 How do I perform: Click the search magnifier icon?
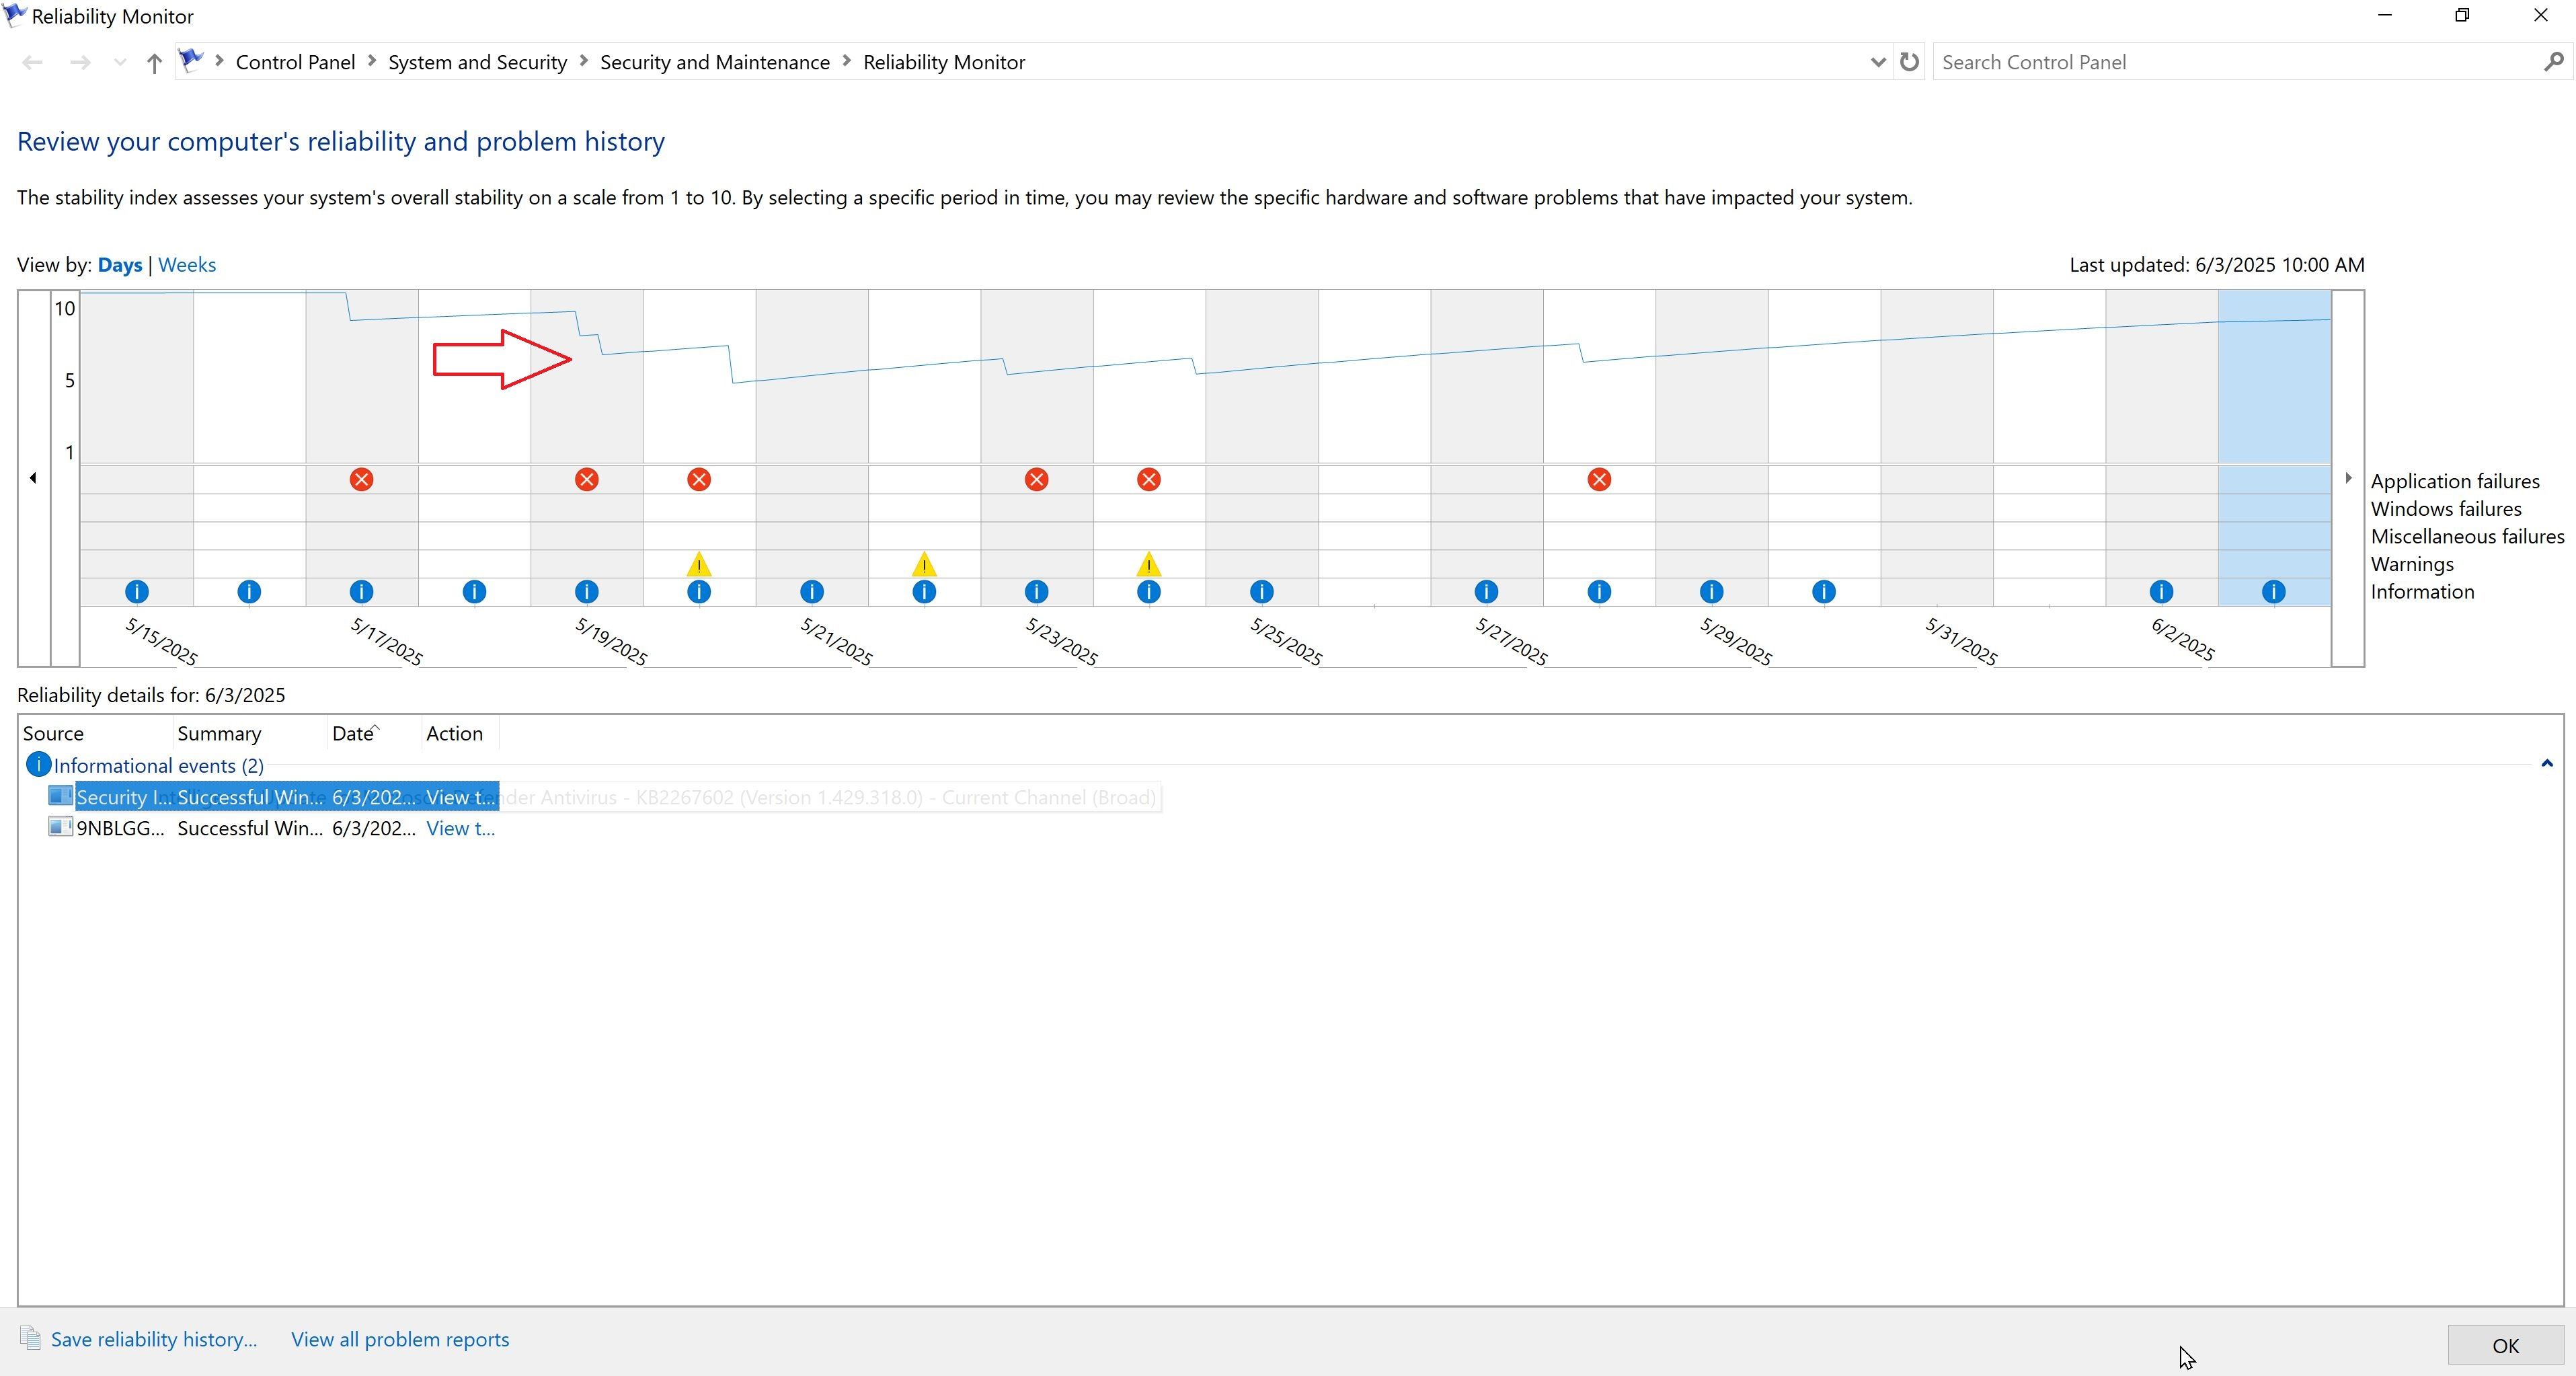click(x=2553, y=62)
